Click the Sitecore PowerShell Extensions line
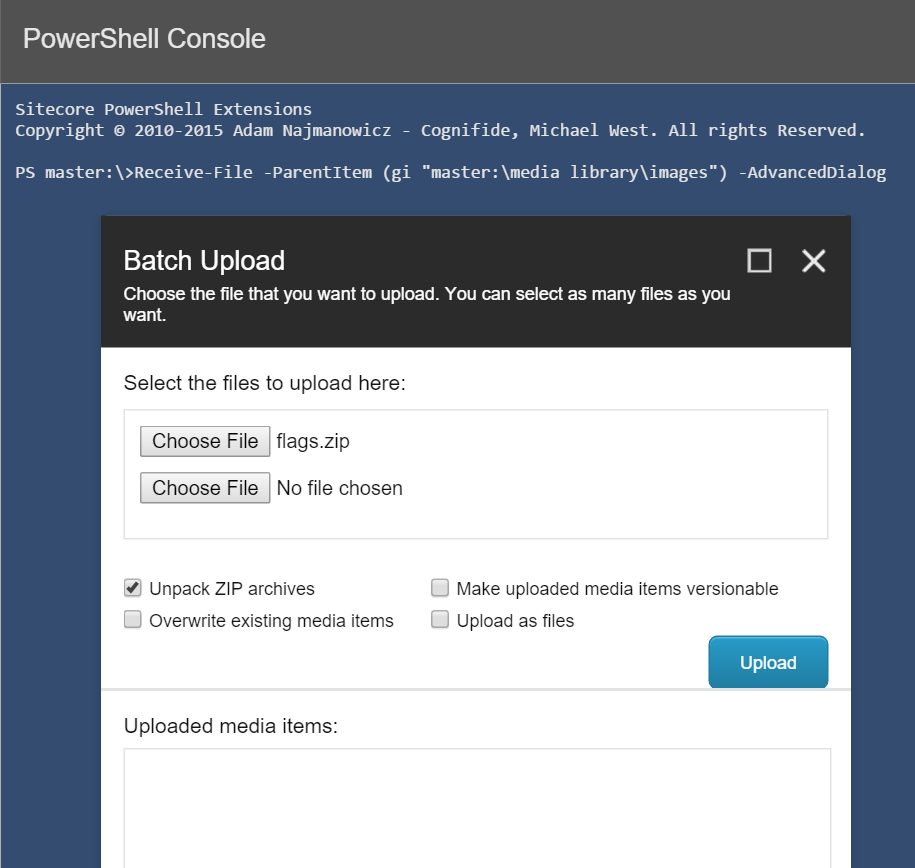 163,109
